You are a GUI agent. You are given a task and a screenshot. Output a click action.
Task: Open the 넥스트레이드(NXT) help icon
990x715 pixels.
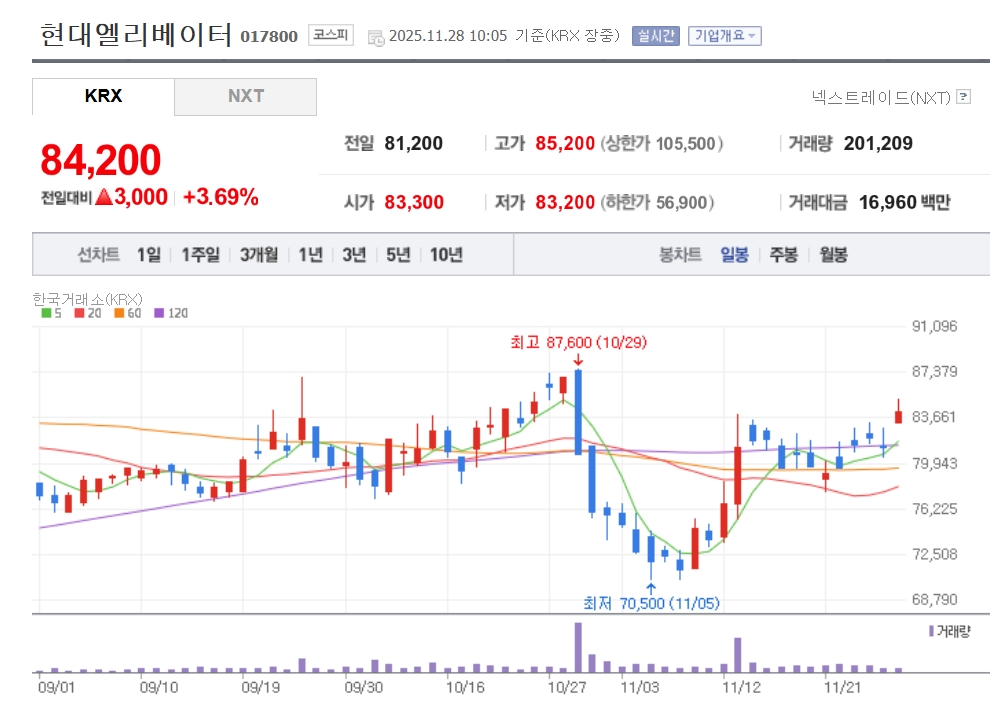coord(963,97)
